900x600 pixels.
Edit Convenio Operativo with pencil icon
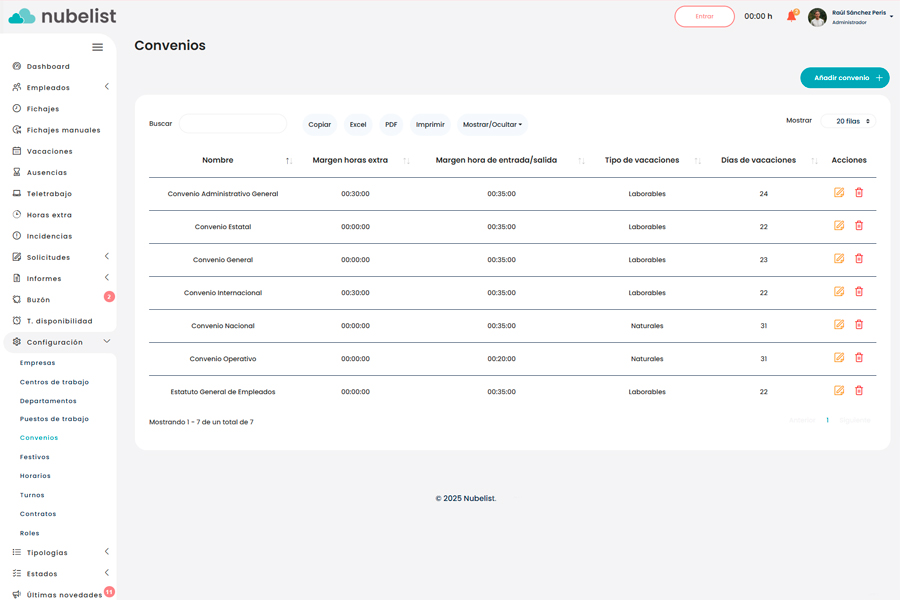pyautogui.click(x=838, y=358)
